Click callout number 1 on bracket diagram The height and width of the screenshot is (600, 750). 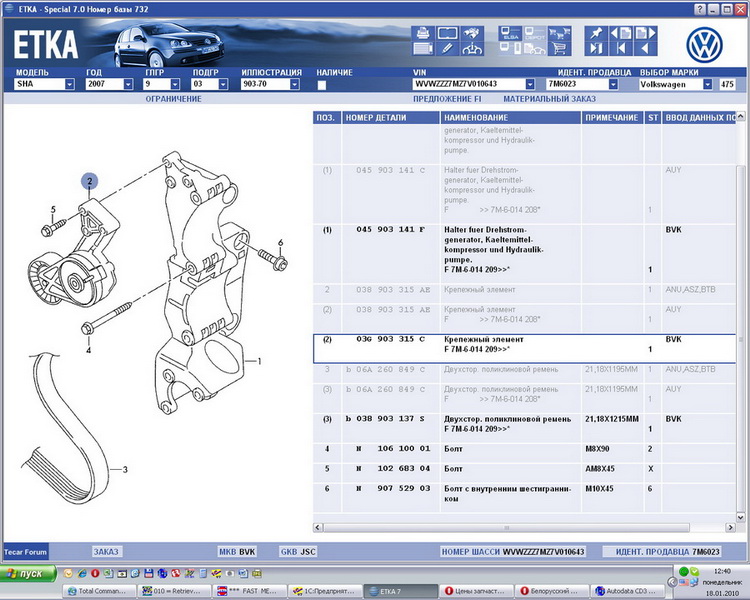coord(259,361)
